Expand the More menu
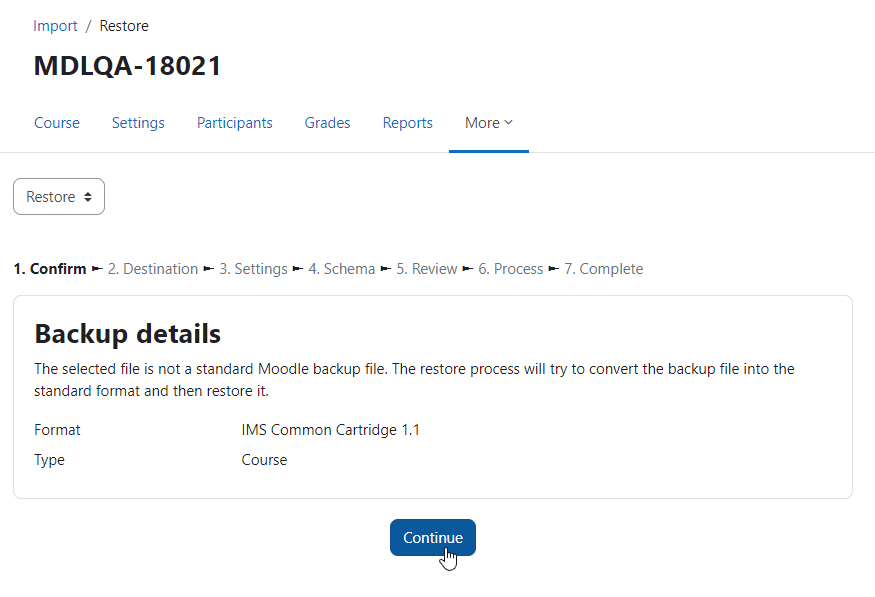The width and height of the screenshot is (875, 597). point(488,123)
